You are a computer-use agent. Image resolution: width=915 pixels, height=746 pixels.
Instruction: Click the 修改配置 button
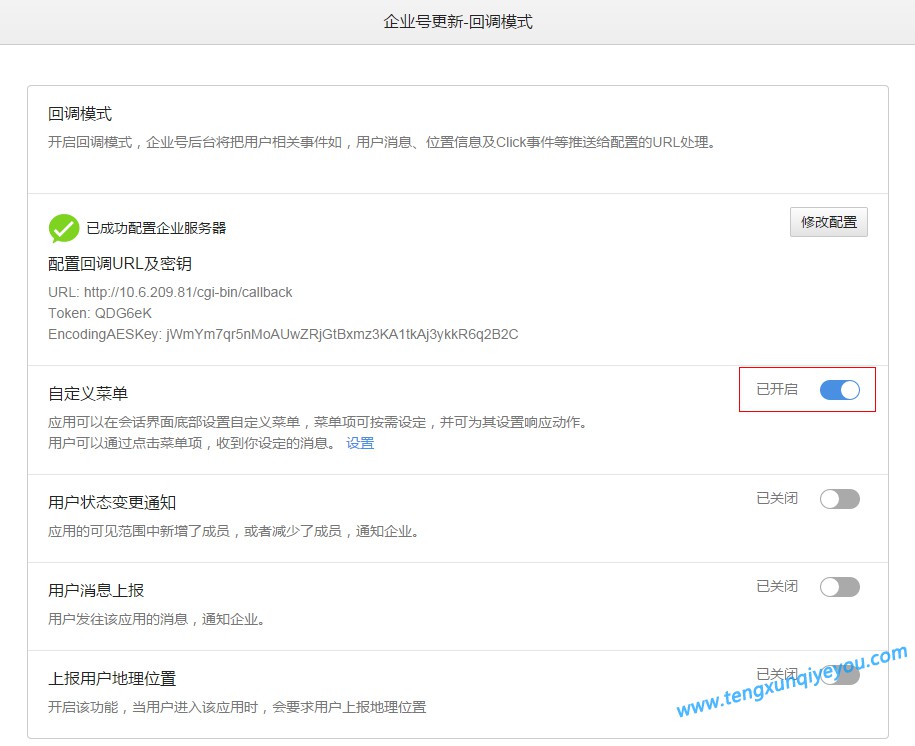pos(829,222)
